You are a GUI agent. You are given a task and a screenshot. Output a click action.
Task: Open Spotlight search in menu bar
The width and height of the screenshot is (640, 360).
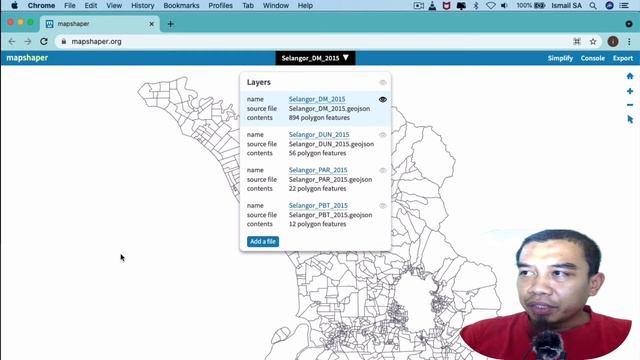[593, 6]
